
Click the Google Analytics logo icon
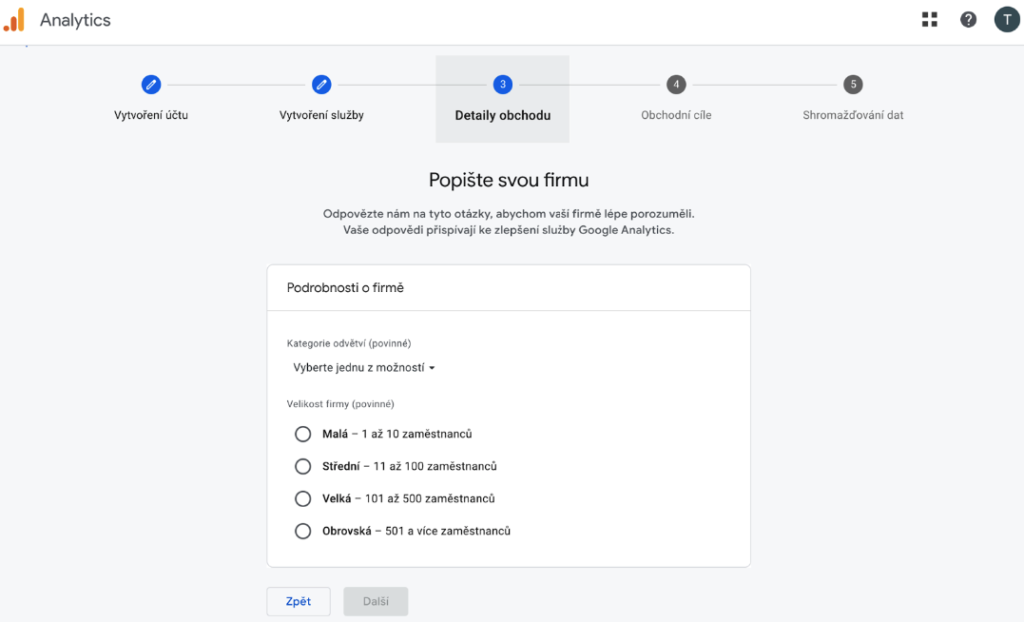tap(14, 20)
